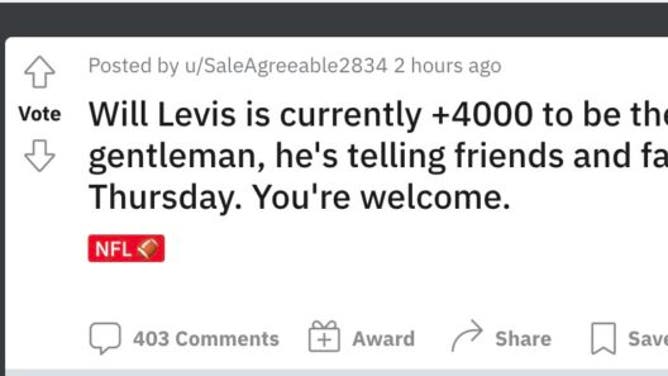Screen dimensions: 668x376
Task: Upvote the Will Levis post
Action: tap(40, 72)
